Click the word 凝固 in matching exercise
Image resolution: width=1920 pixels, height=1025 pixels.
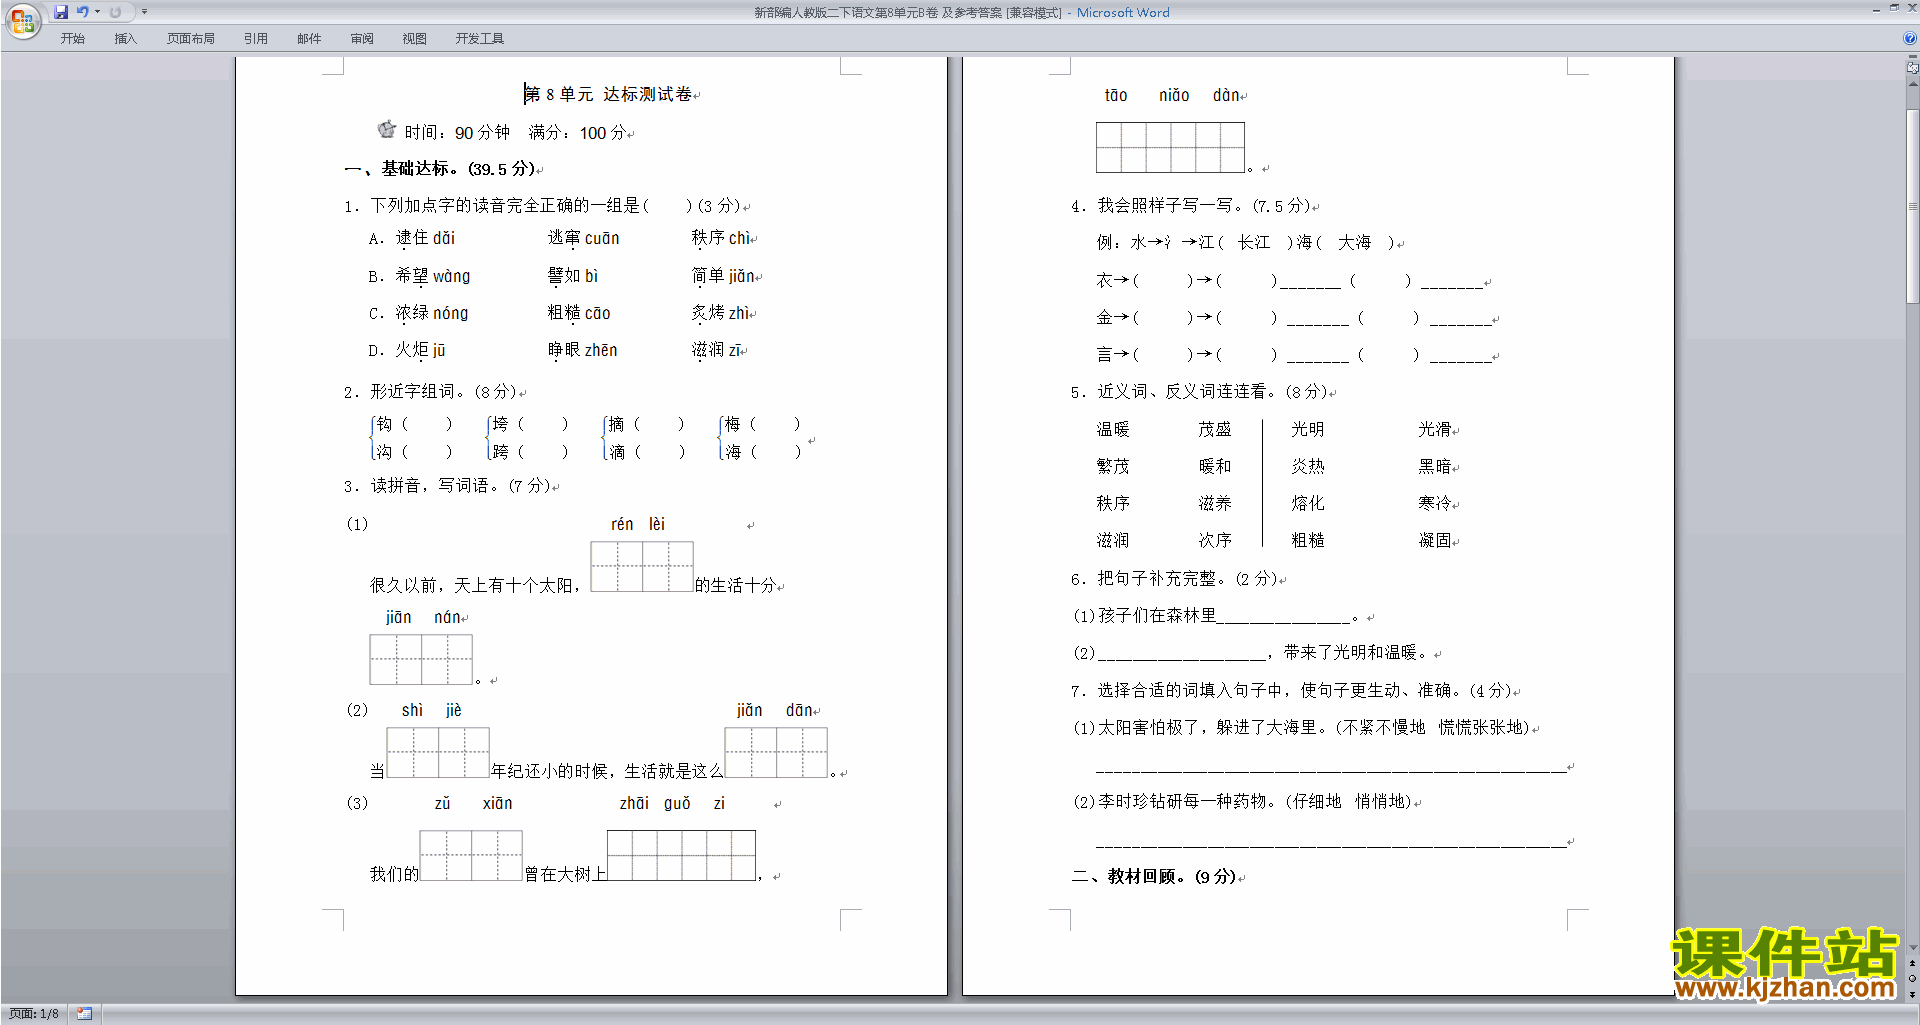pyautogui.click(x=1435, y=541)
